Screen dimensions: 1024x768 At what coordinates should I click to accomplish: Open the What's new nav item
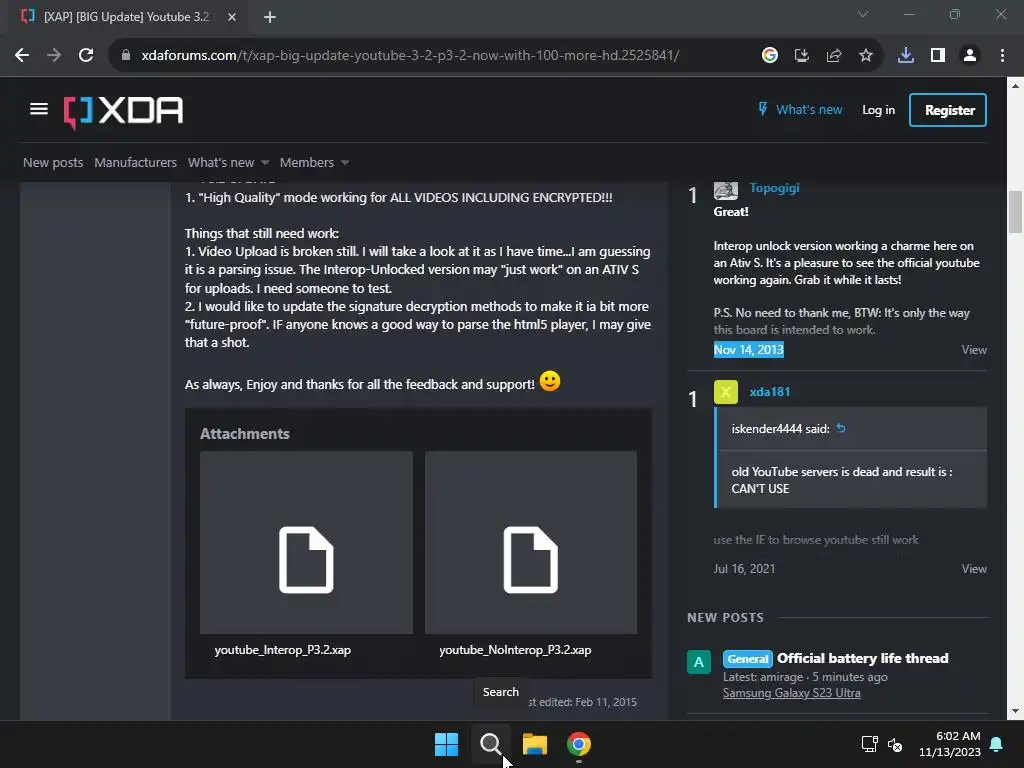click(221, 162)
